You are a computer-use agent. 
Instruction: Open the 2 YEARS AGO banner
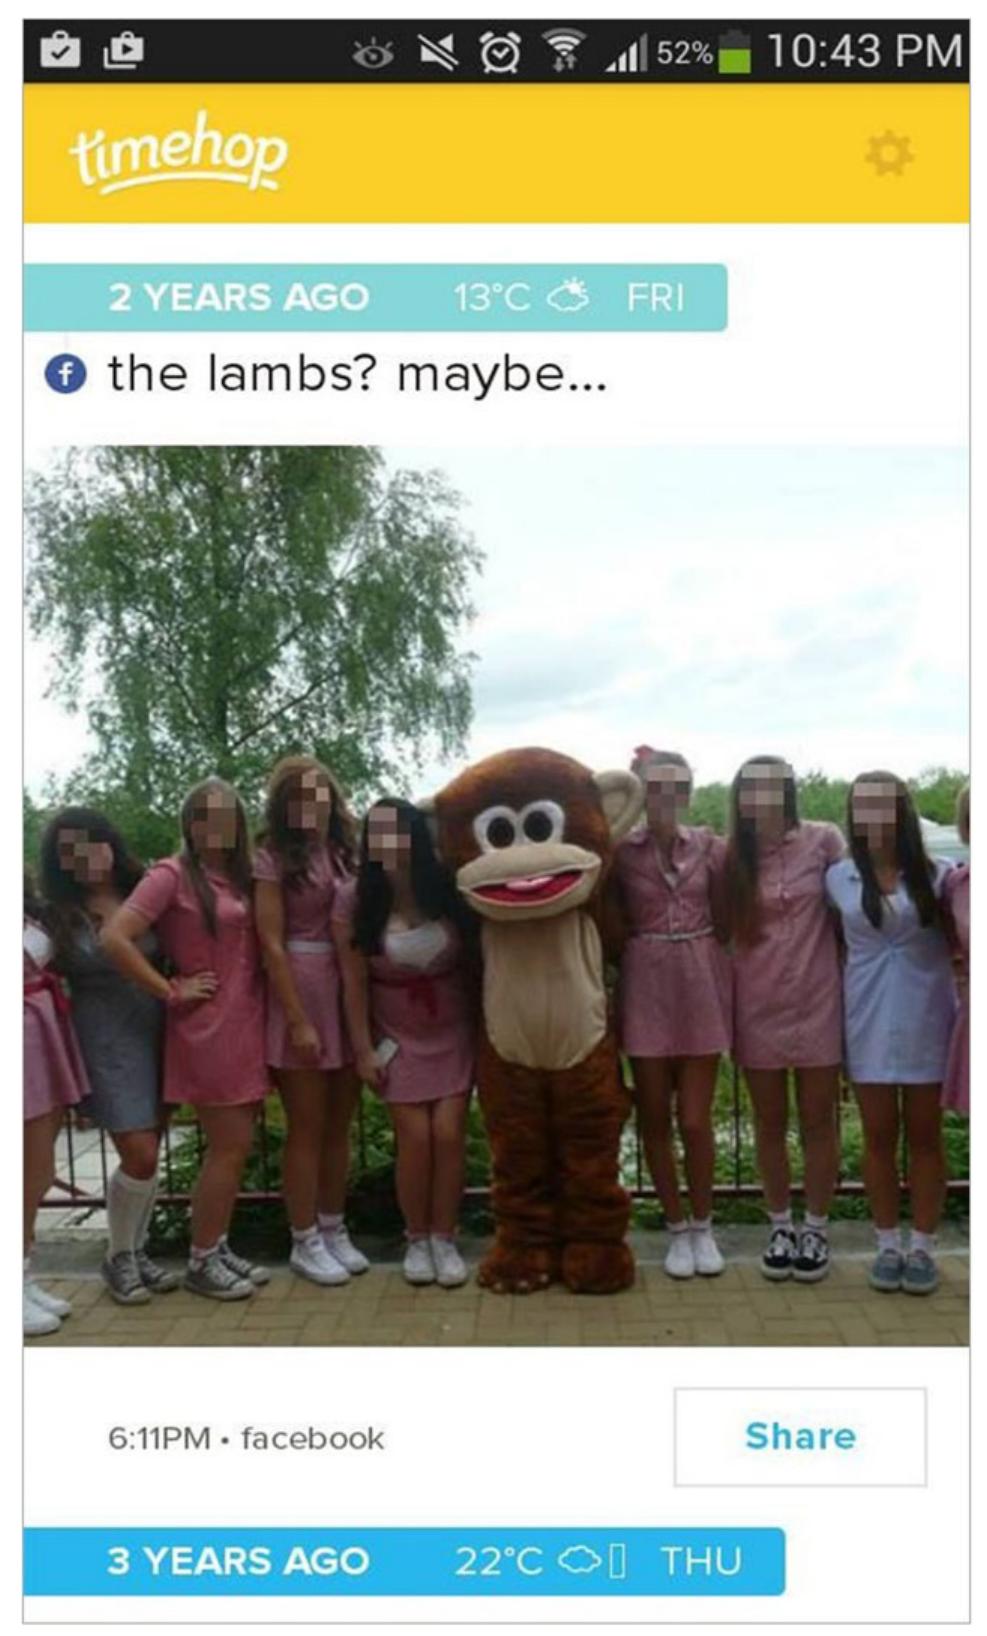click(x=375, y=297)
